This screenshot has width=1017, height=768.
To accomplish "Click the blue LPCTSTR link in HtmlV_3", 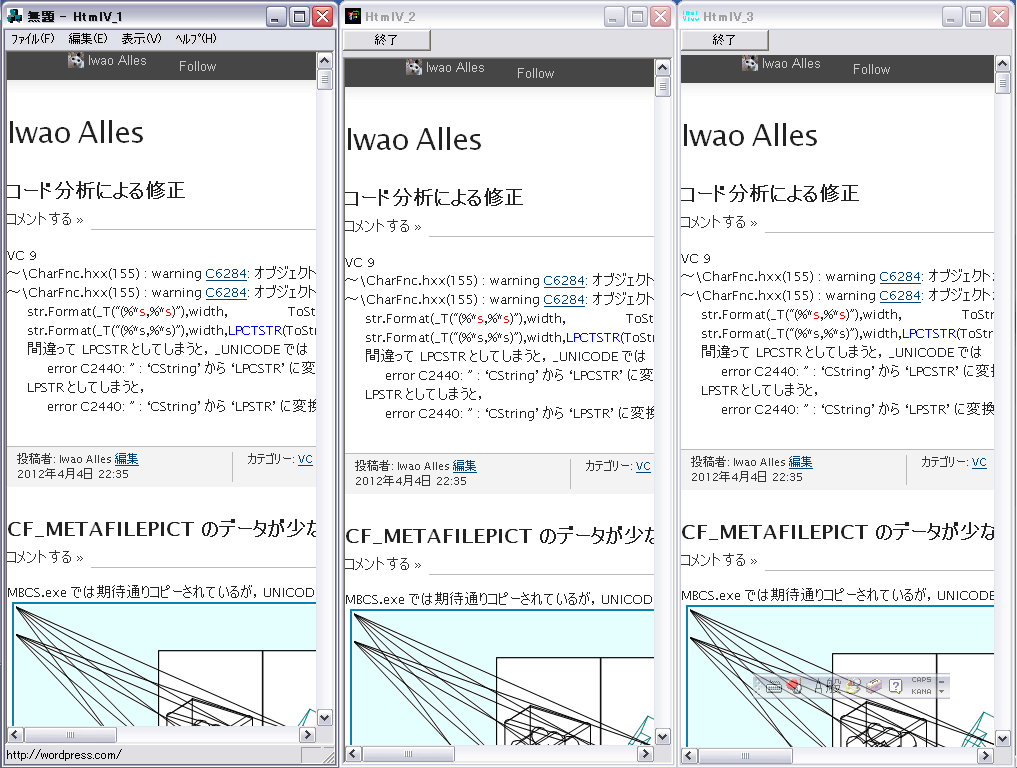I will click(x=929, y=334).
